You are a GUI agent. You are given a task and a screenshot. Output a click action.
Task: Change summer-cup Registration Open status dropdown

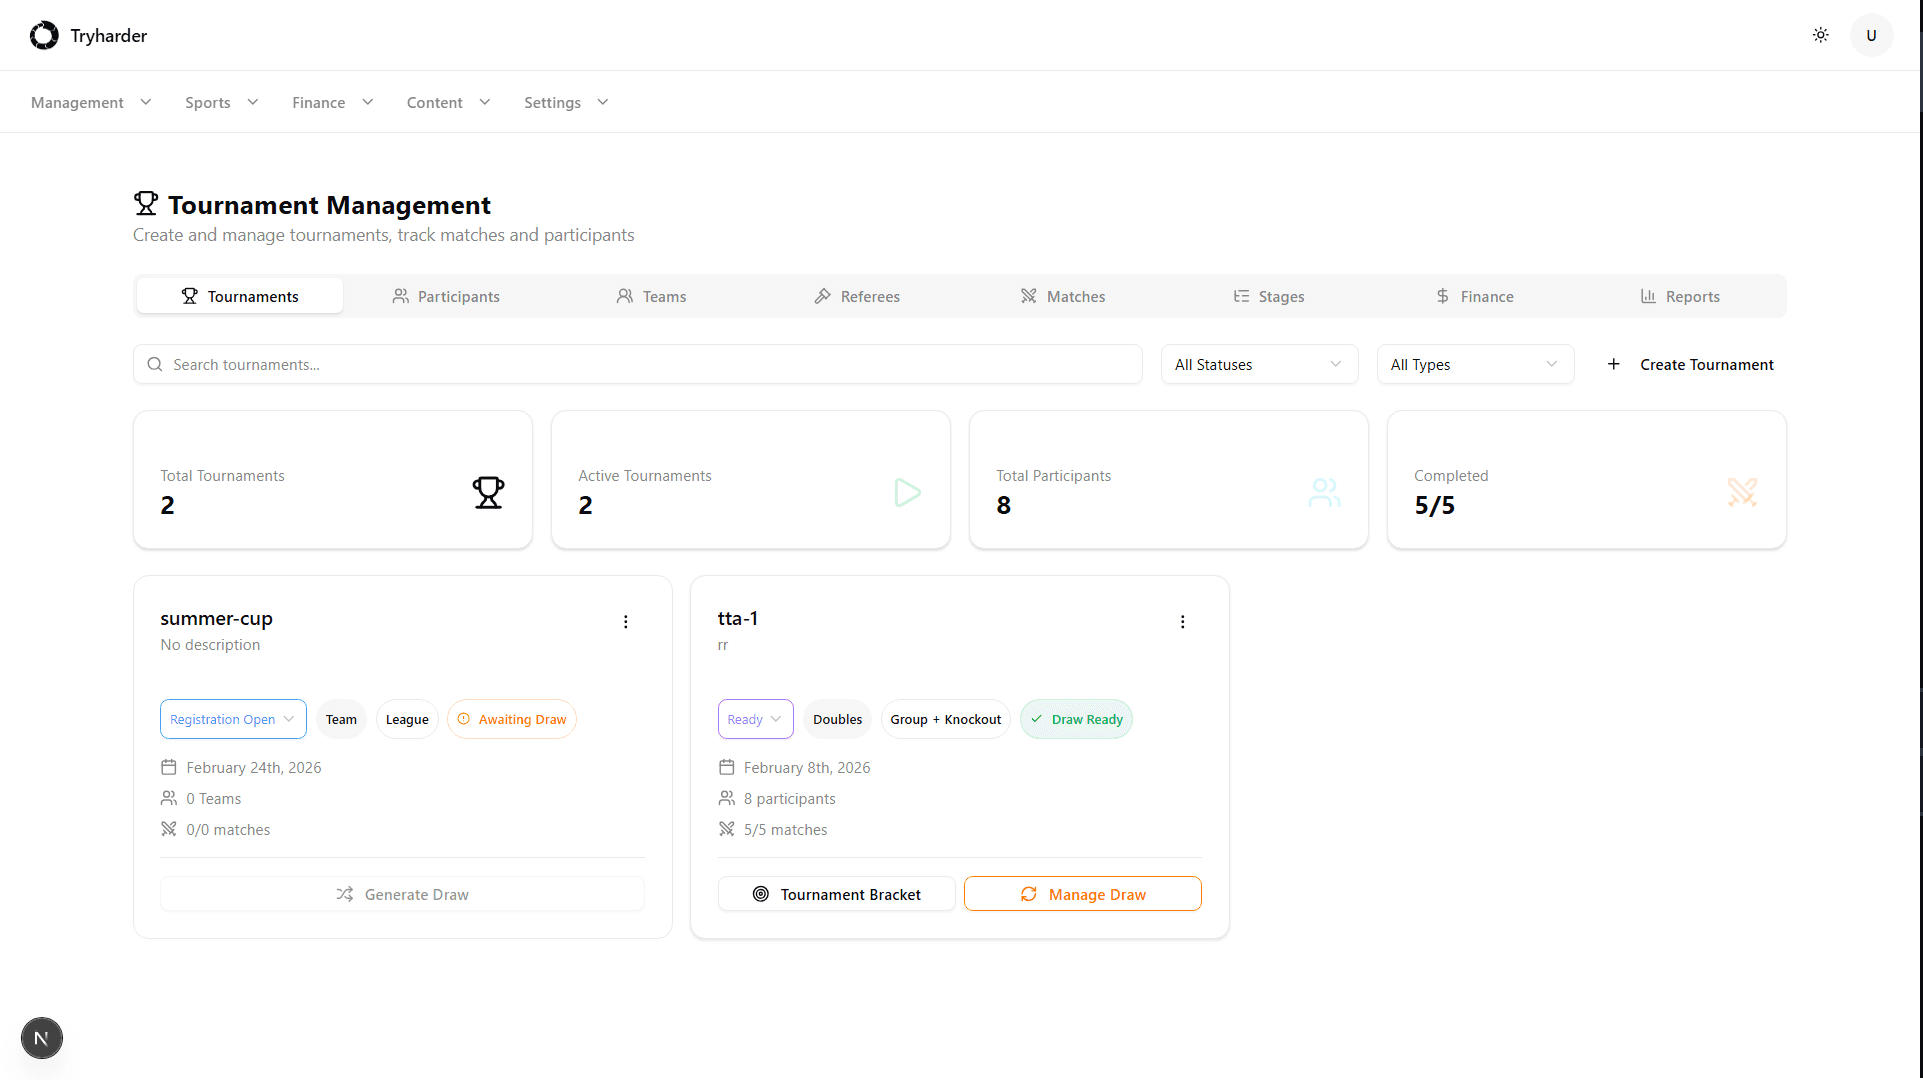233,720
